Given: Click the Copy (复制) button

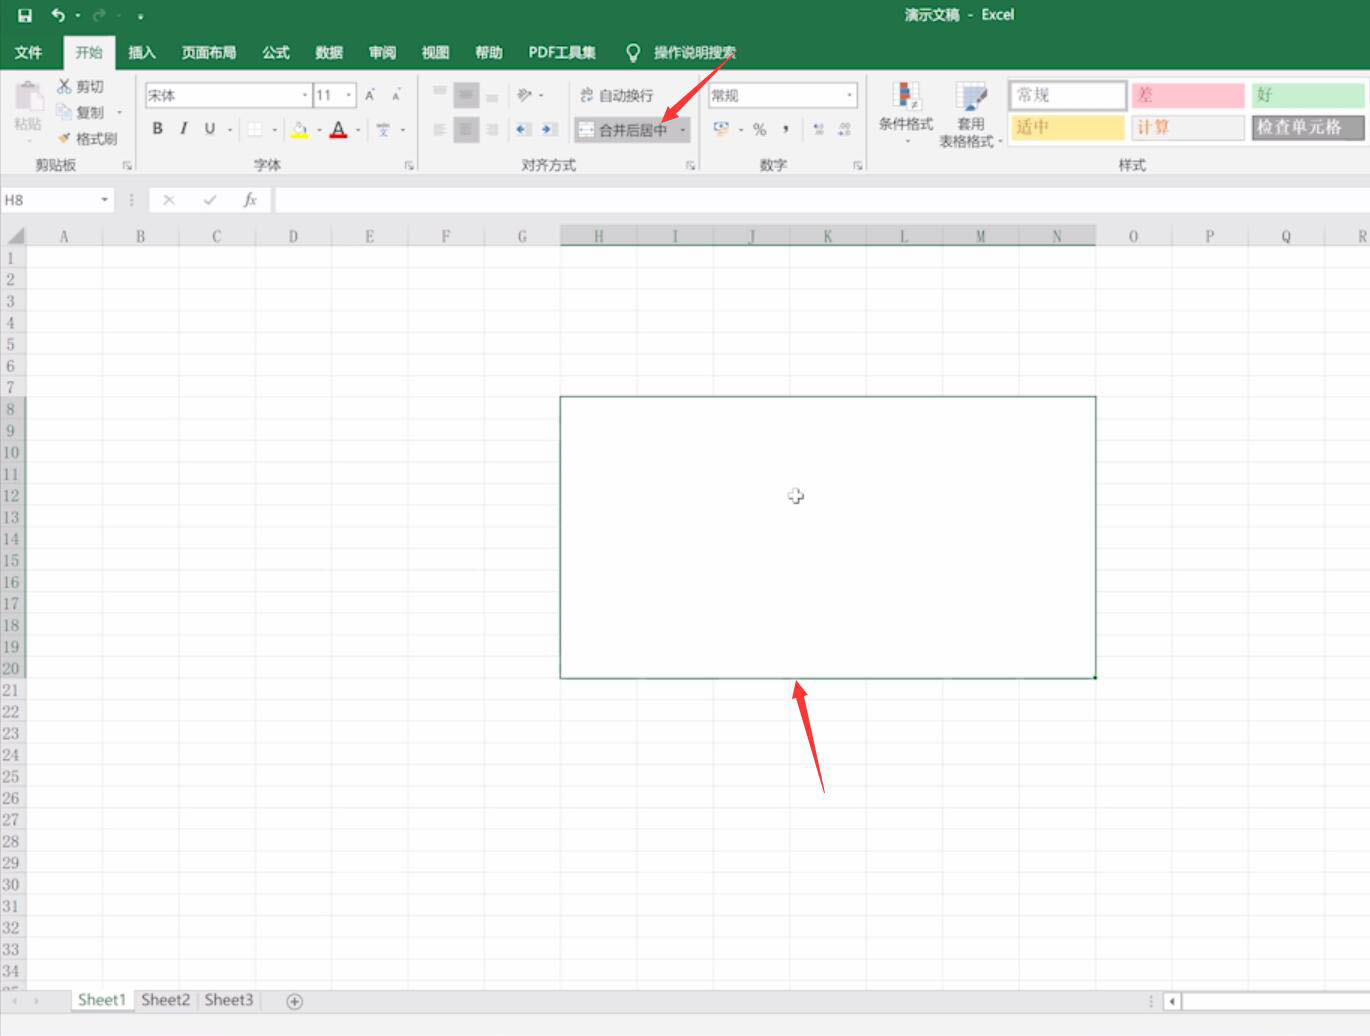Looking at the screenshot, I should coord(80,112).
